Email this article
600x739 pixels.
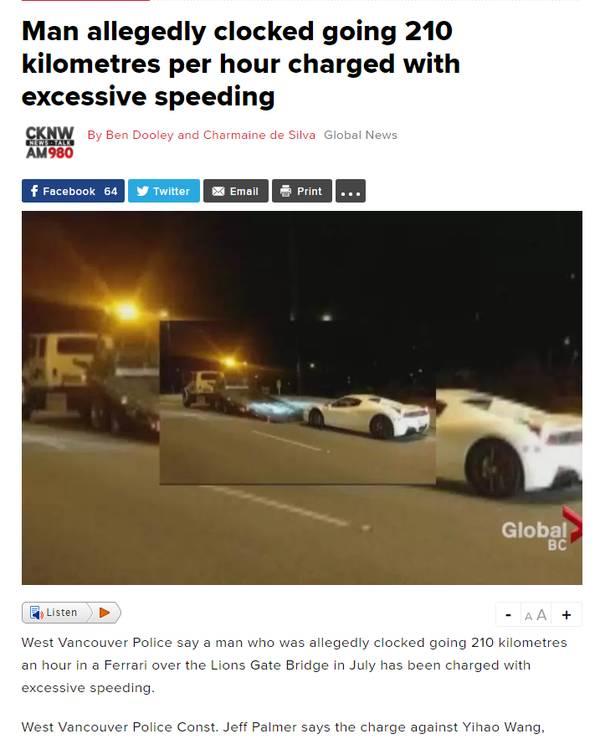[x=236, y=191]
